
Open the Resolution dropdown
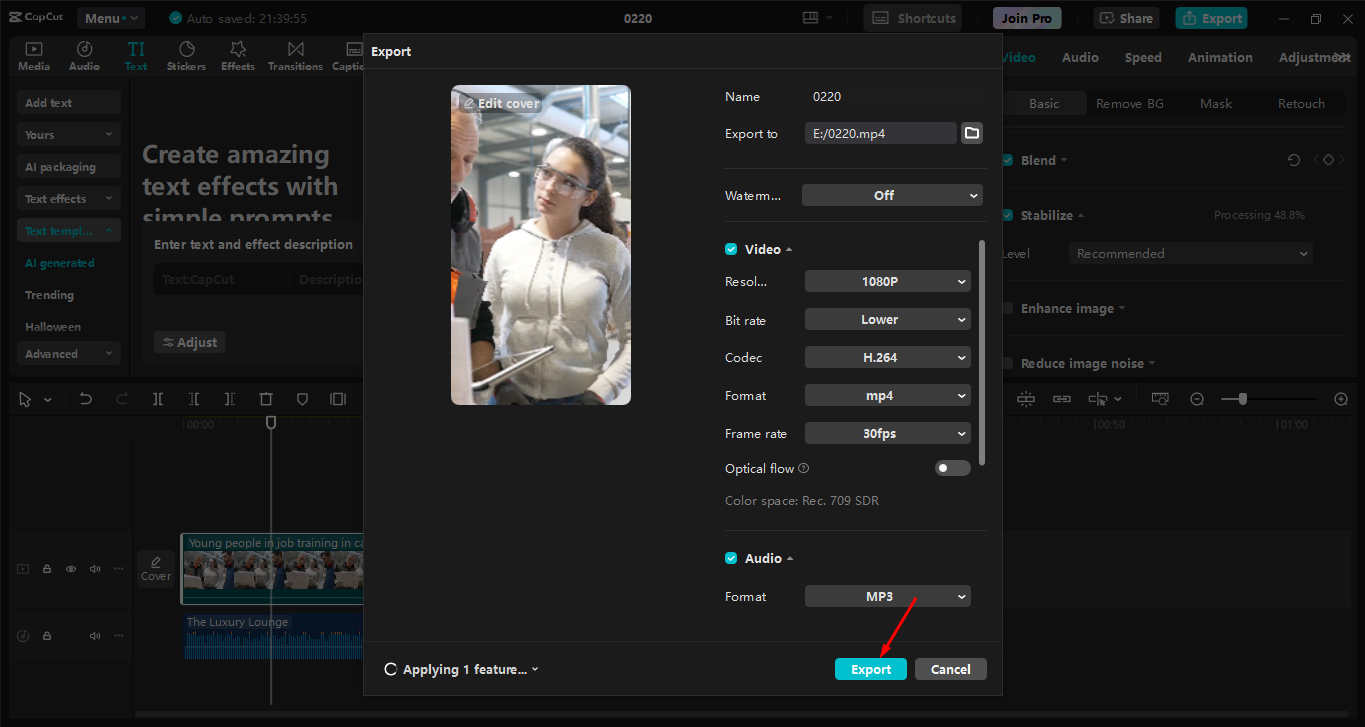(887, 281)
